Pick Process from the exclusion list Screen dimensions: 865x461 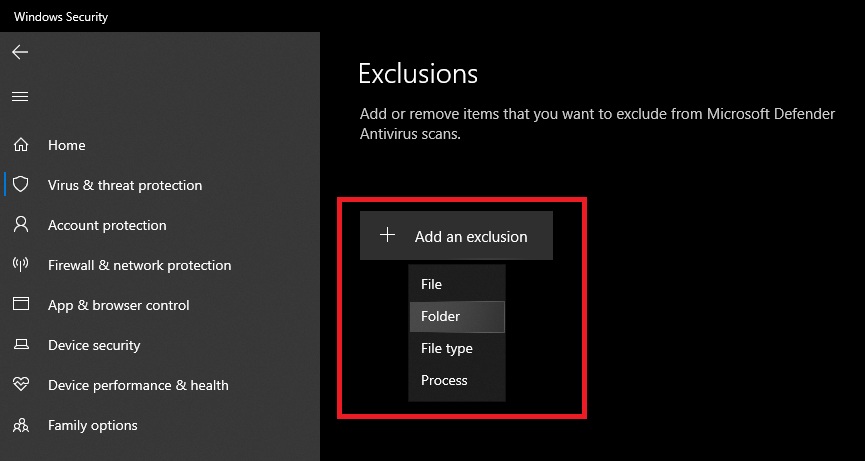point(444,380)
